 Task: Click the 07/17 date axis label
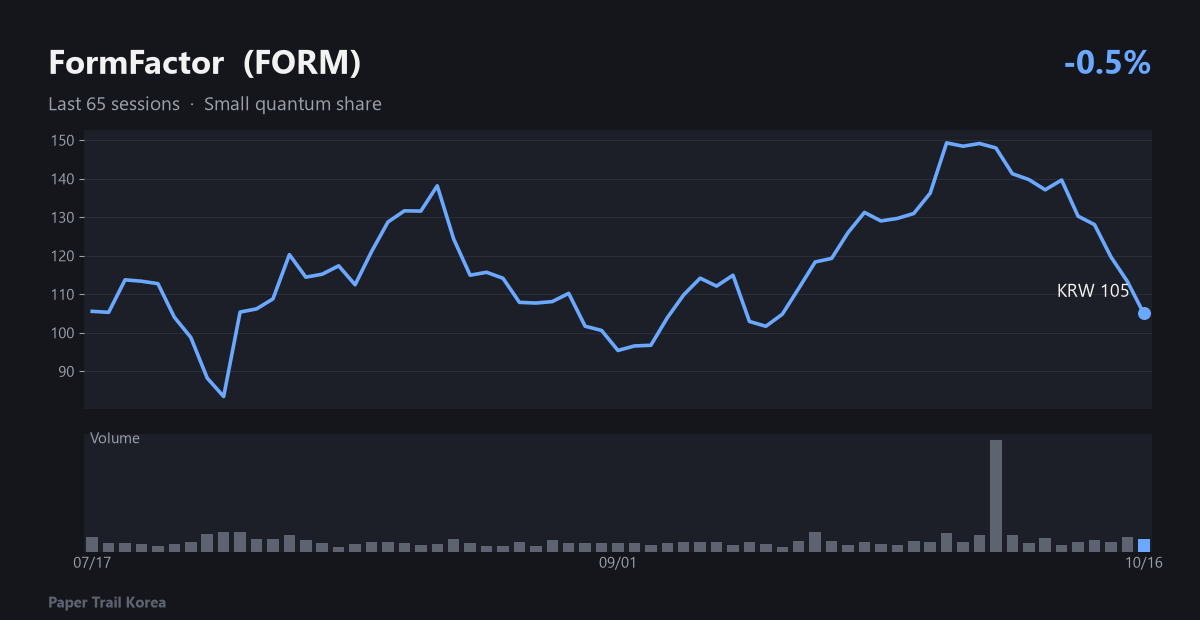coord(92,564)
